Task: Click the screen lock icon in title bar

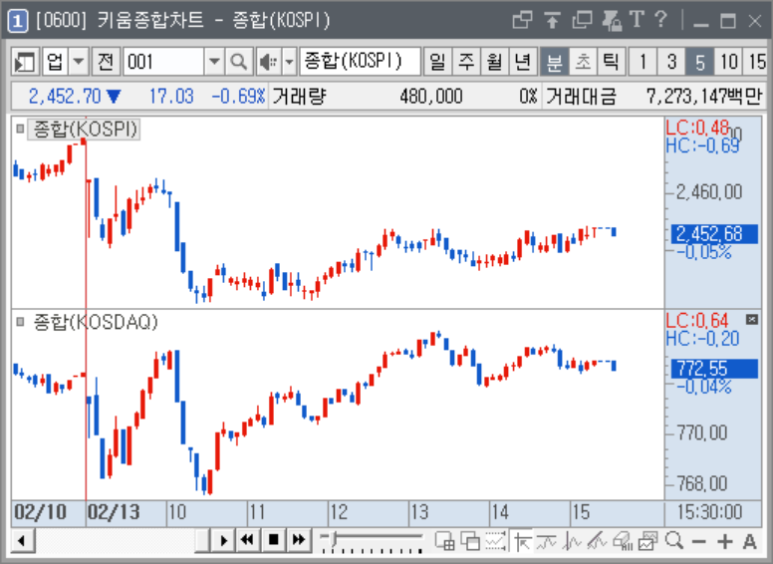Action: pos(612,20)
